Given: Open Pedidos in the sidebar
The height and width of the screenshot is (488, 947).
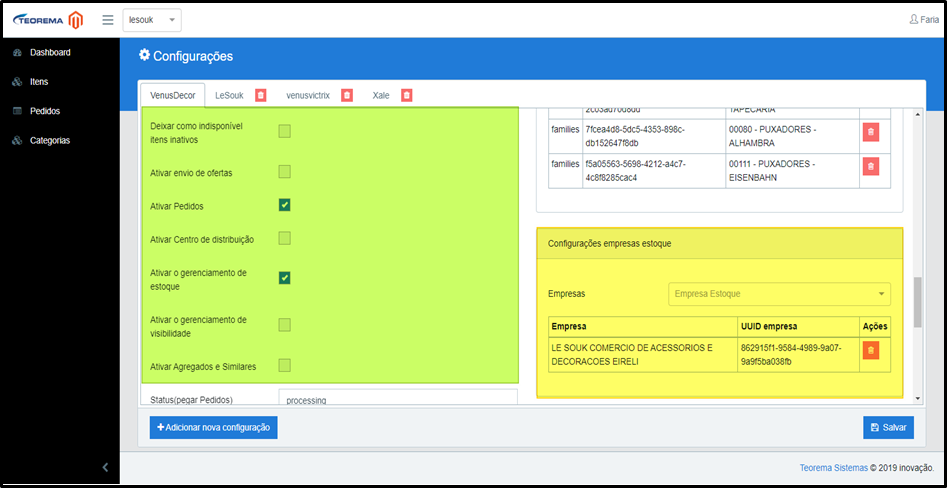Looking at the screenshot, I should pos(45,111).
